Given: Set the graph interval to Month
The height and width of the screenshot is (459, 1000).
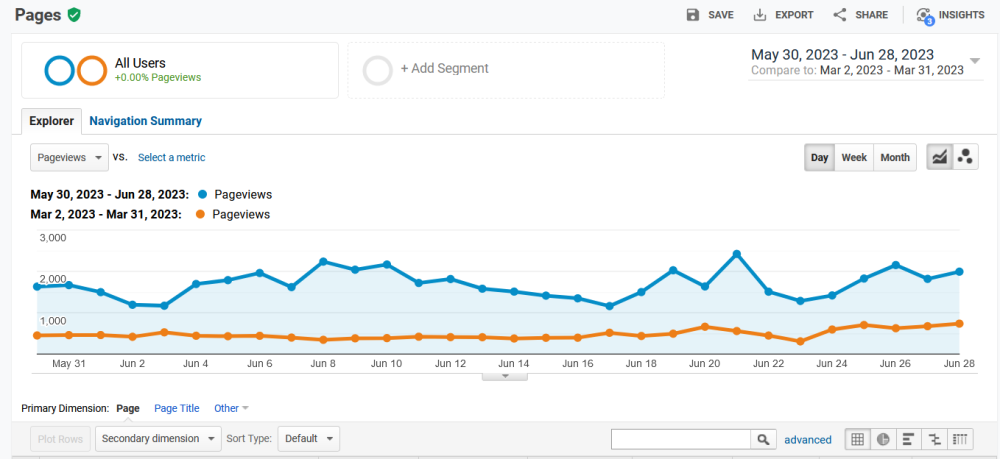Looking at the screenshot, I should (x=895, y=157).
